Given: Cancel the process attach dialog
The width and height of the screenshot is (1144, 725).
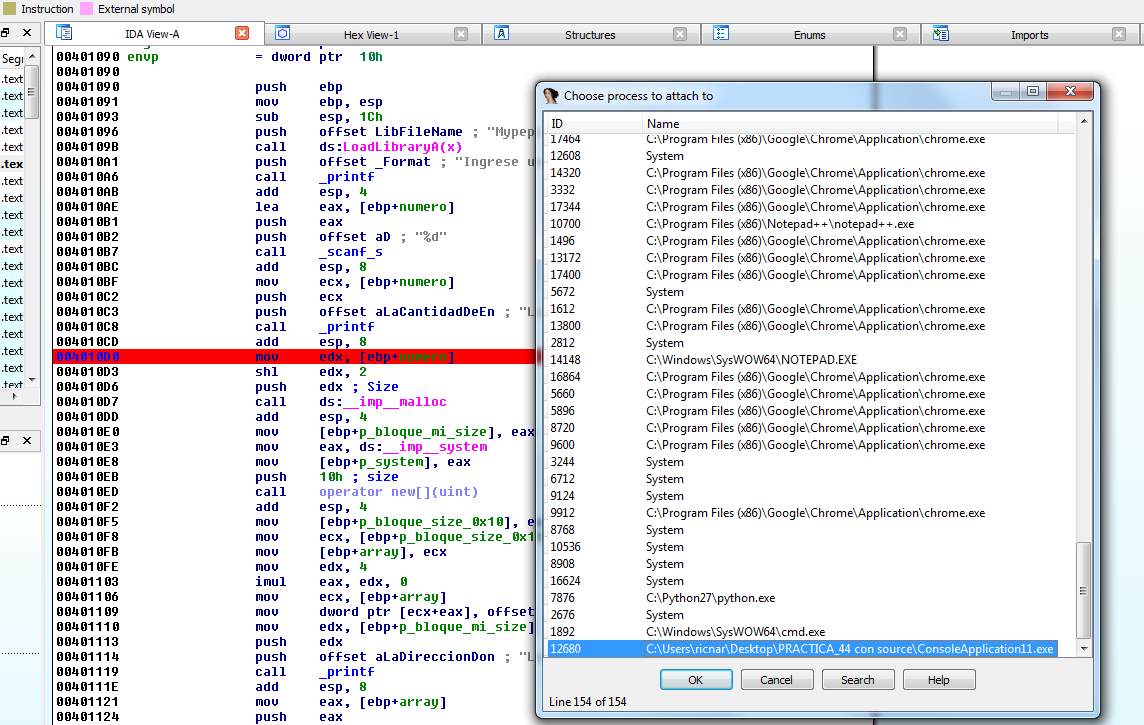Looking at the screenshot, I should tap(776, 680).
